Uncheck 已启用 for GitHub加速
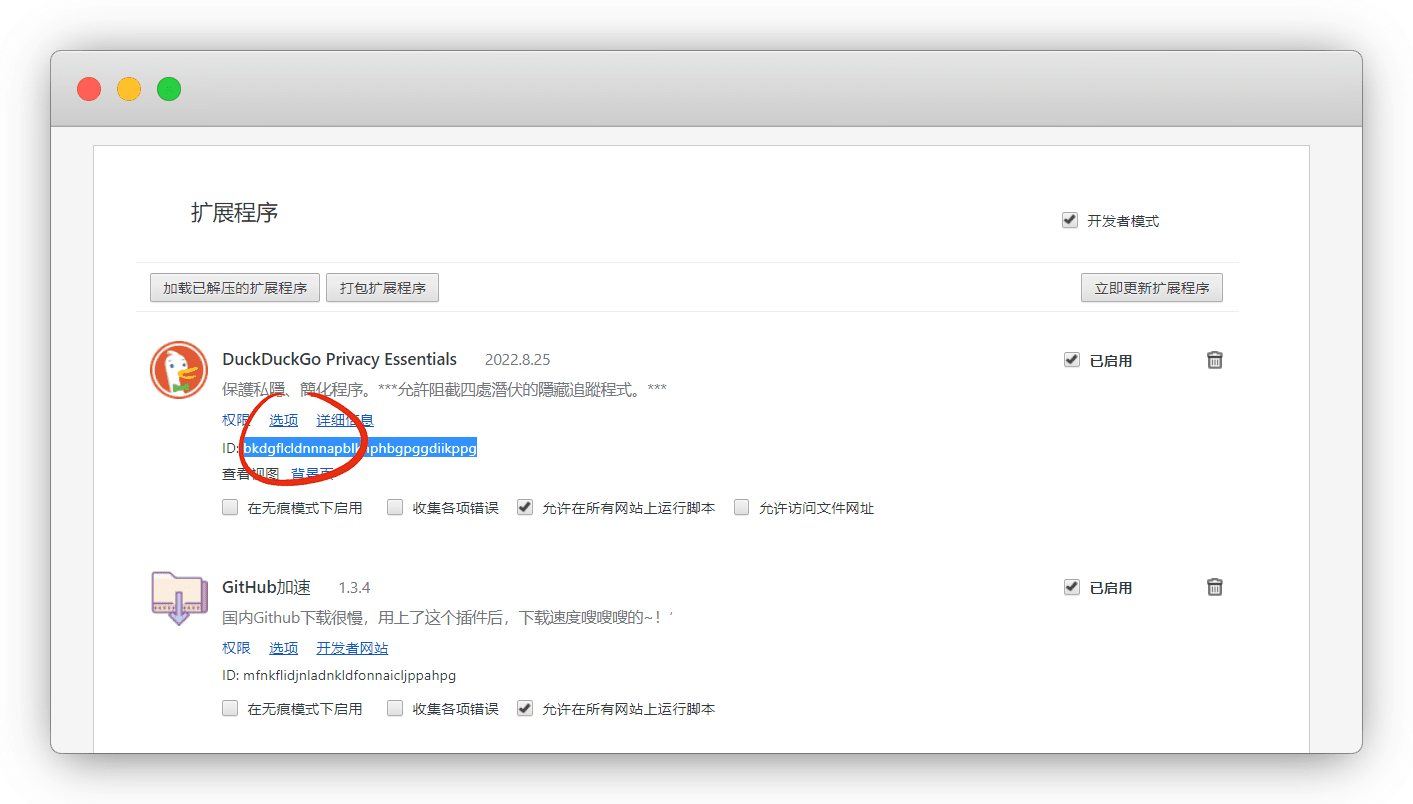Image resolution: width=1413 pixels, height=804 pixels. pos(1072,587)
